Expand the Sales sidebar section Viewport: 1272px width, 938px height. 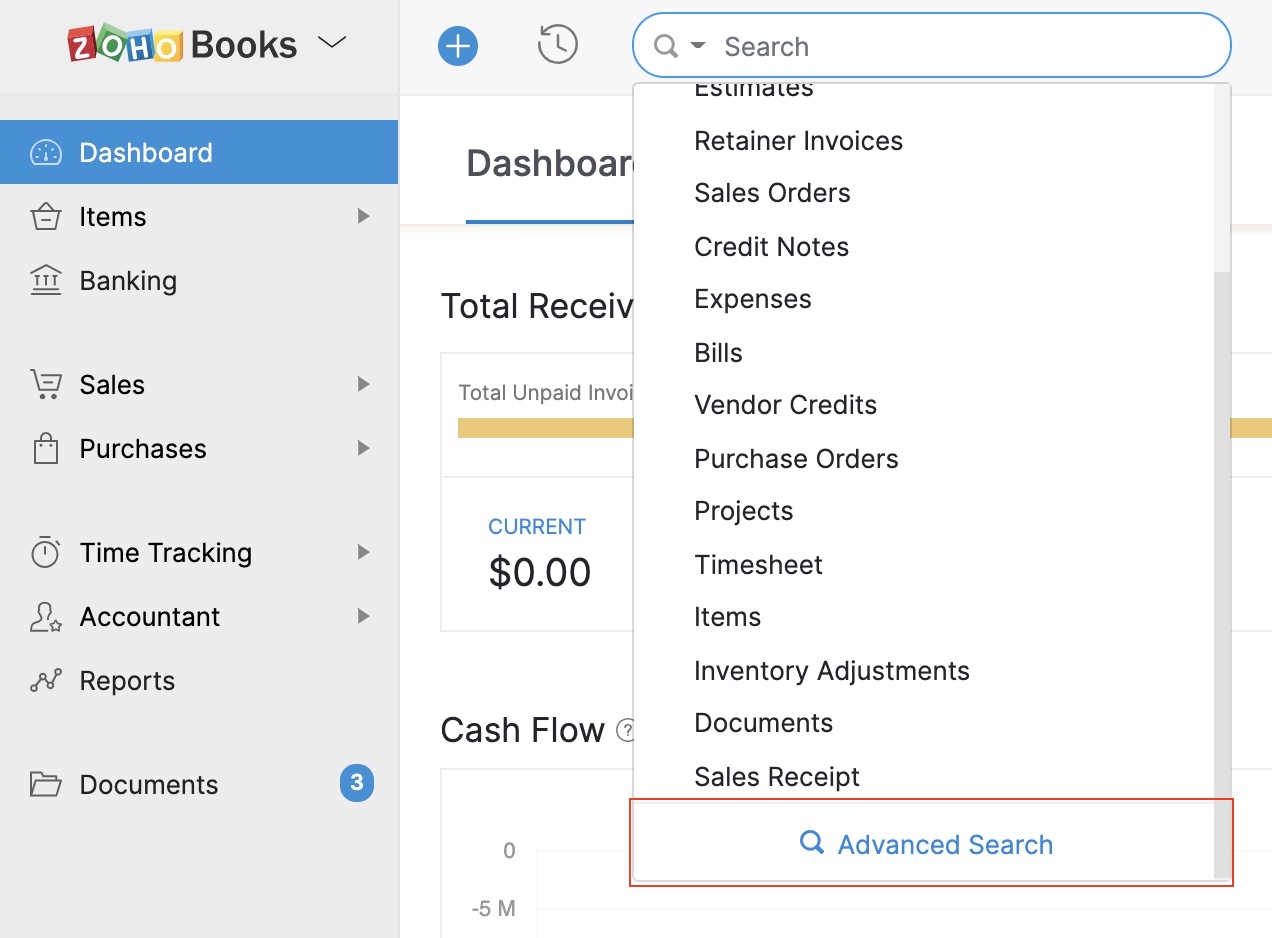click(x=363, y=384)
